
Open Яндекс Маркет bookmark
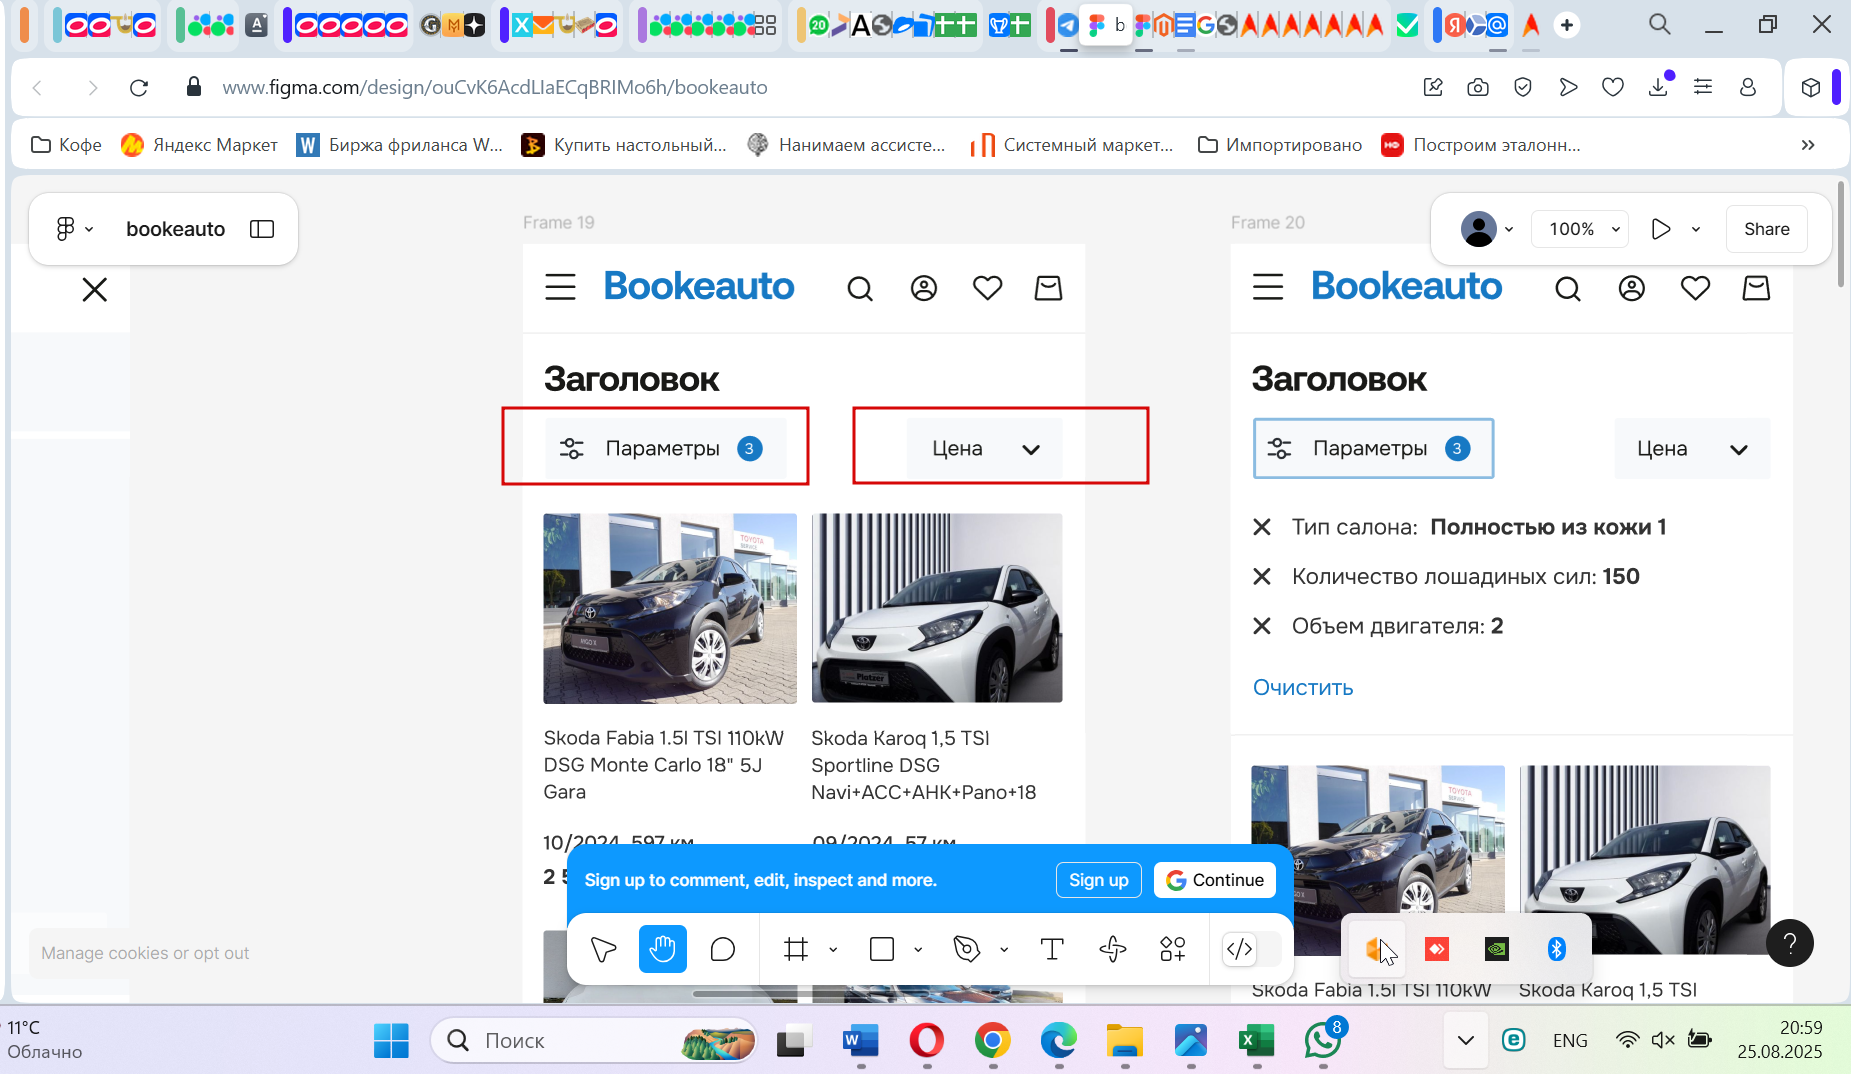[x=199, y=145]
